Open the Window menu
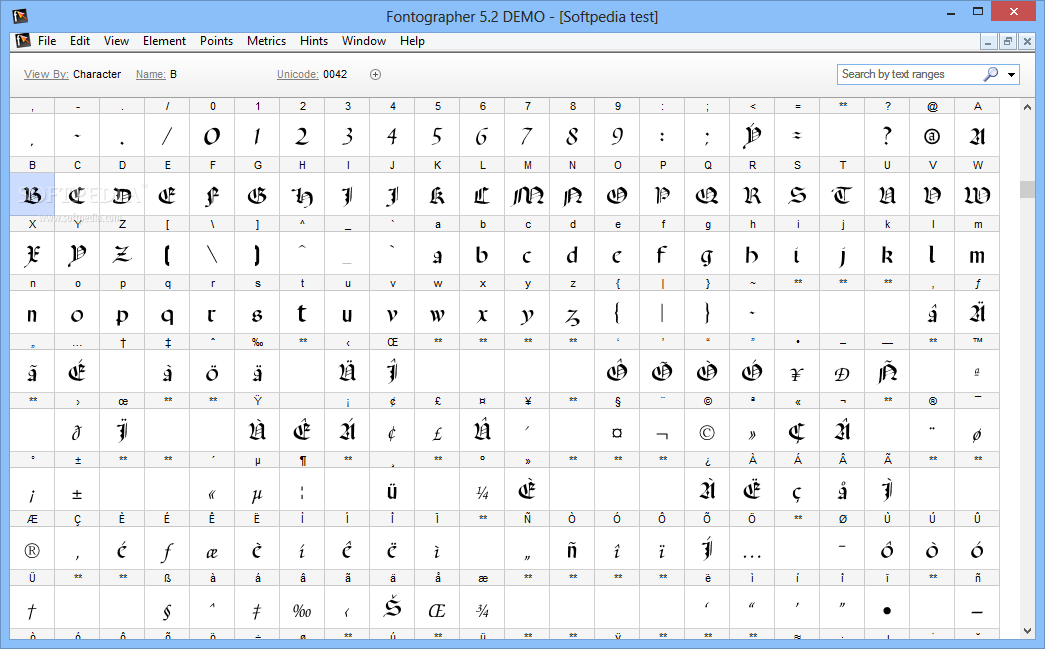The height and width of the screenshot is (649, 1045). pyautogui.click(x=364, y=41)
